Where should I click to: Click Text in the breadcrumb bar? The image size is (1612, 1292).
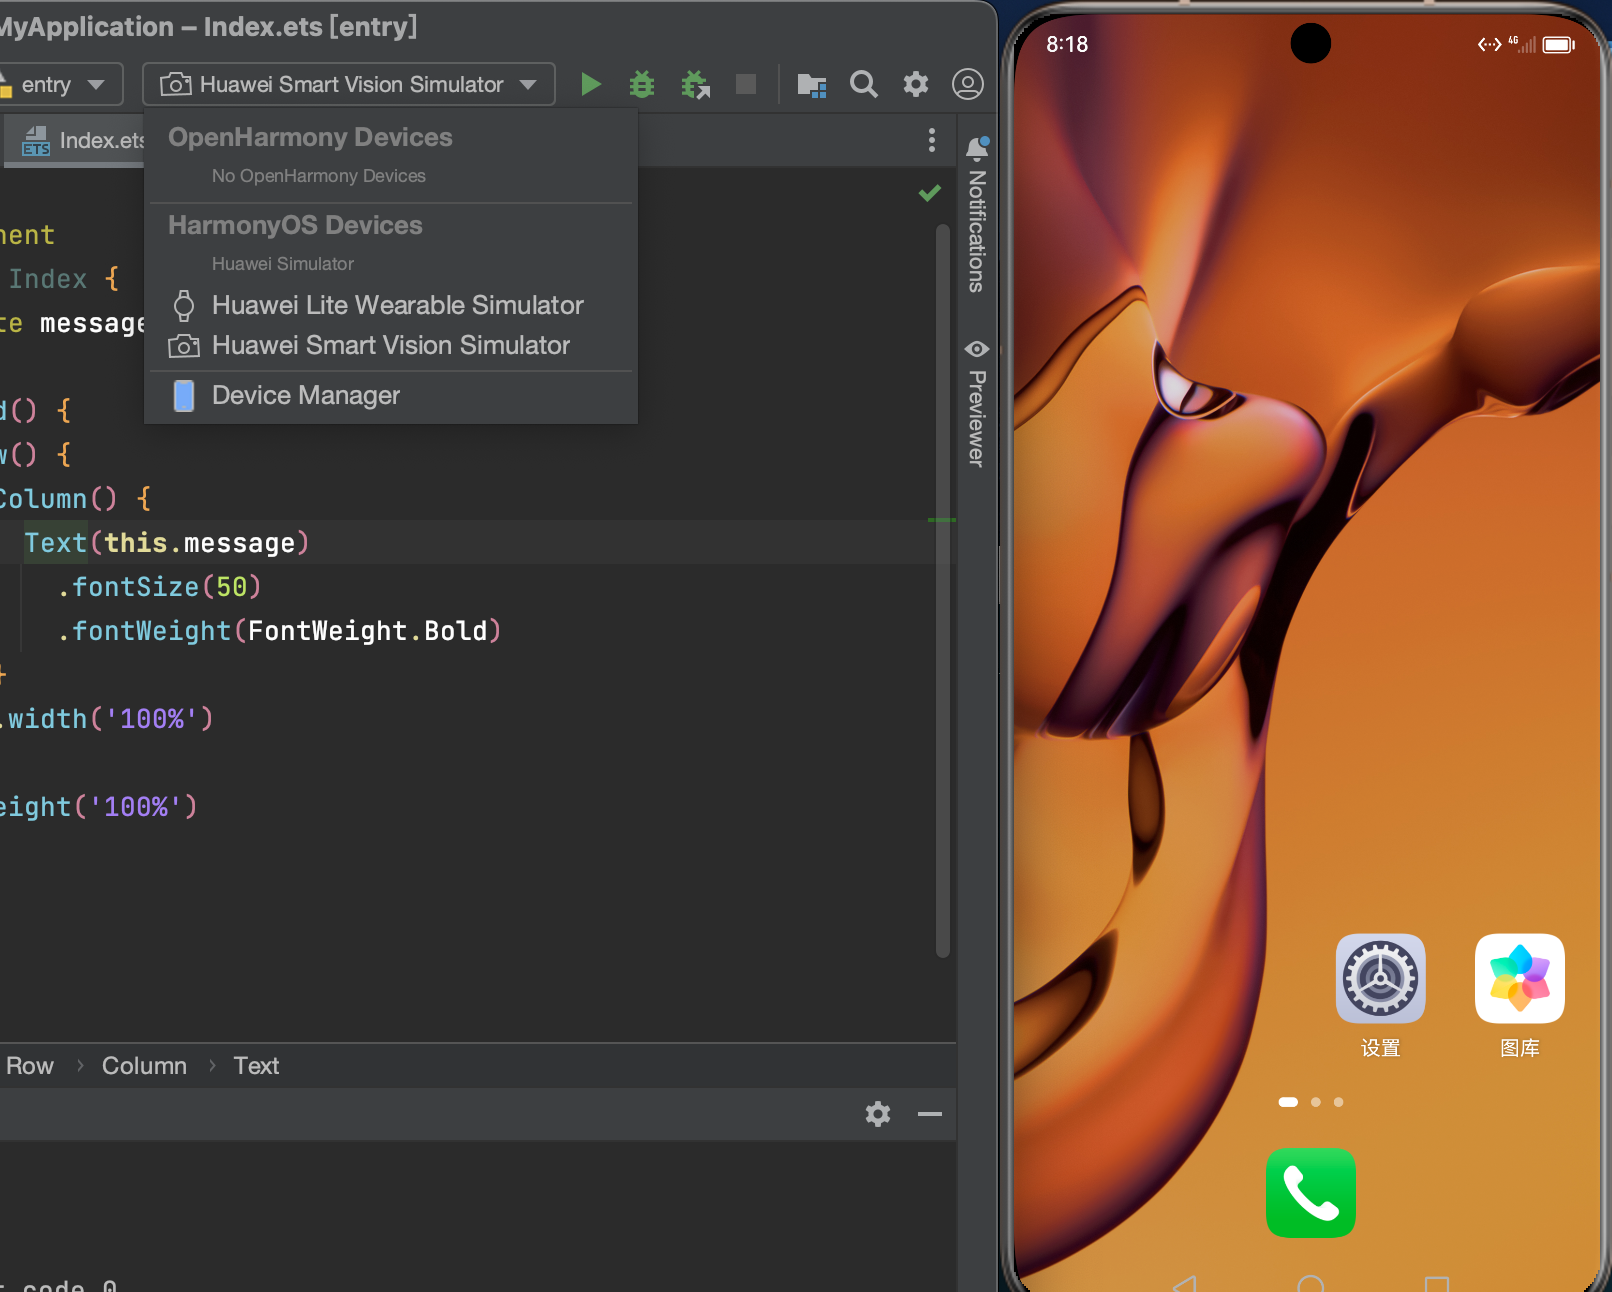(256, 1066)
